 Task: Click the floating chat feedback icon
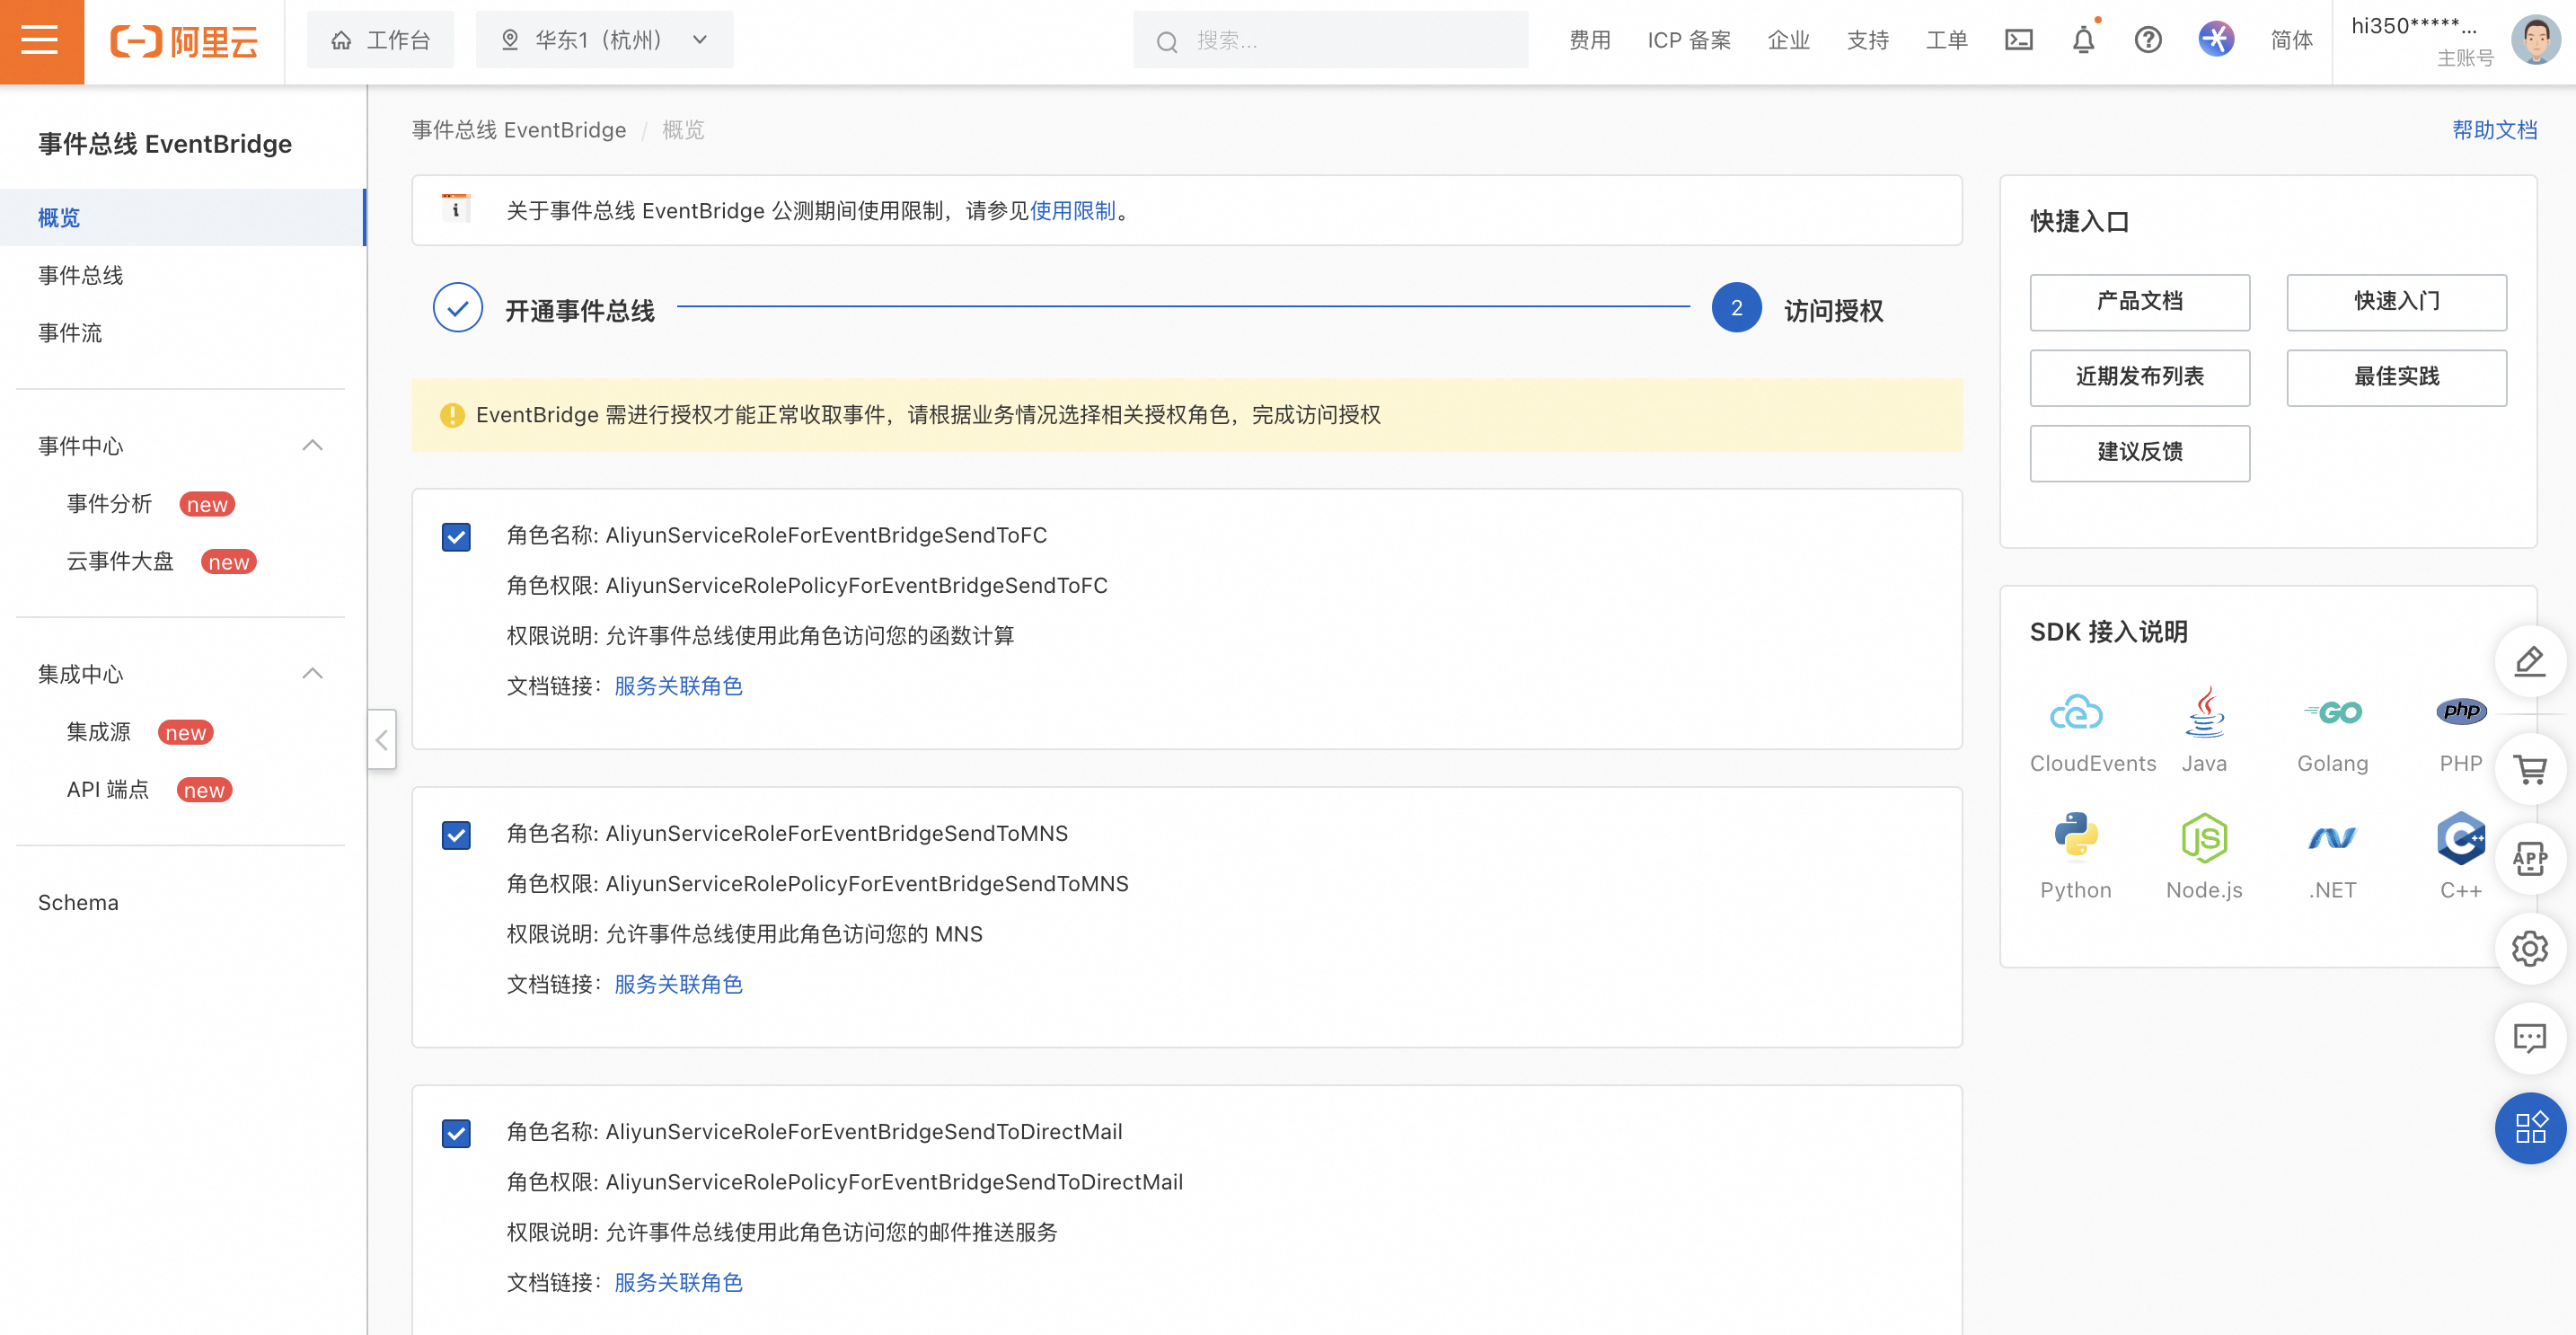pyautogui.click(x=2529, y=1038)
